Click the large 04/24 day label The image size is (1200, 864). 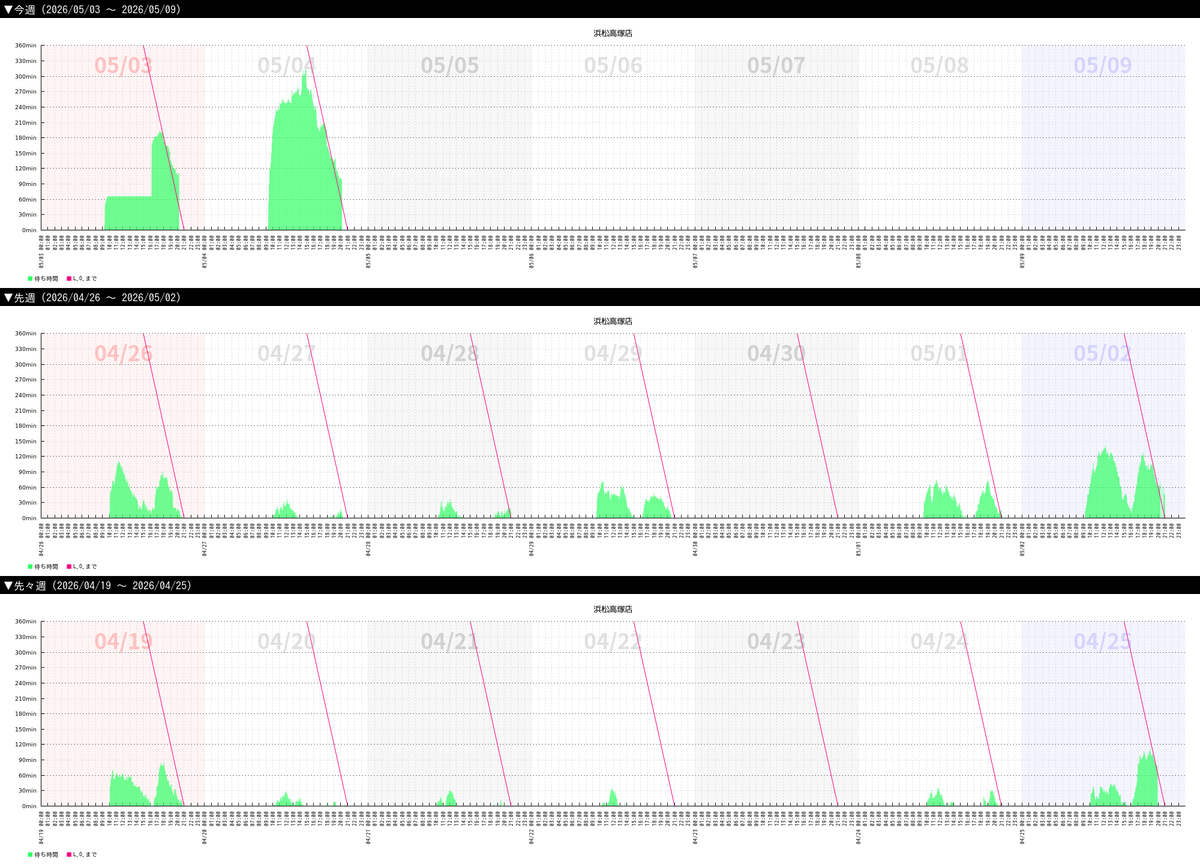tap(939, 642)
